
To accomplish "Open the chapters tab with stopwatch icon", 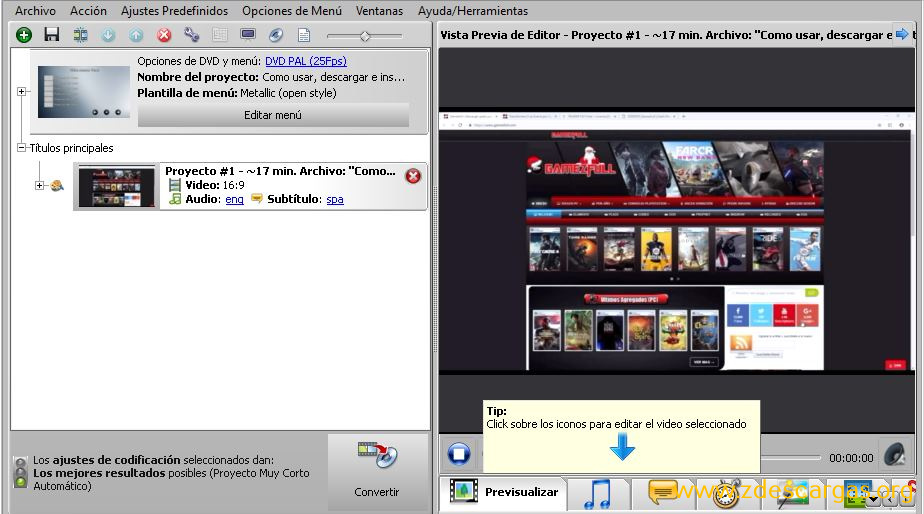I will point(727,494).
